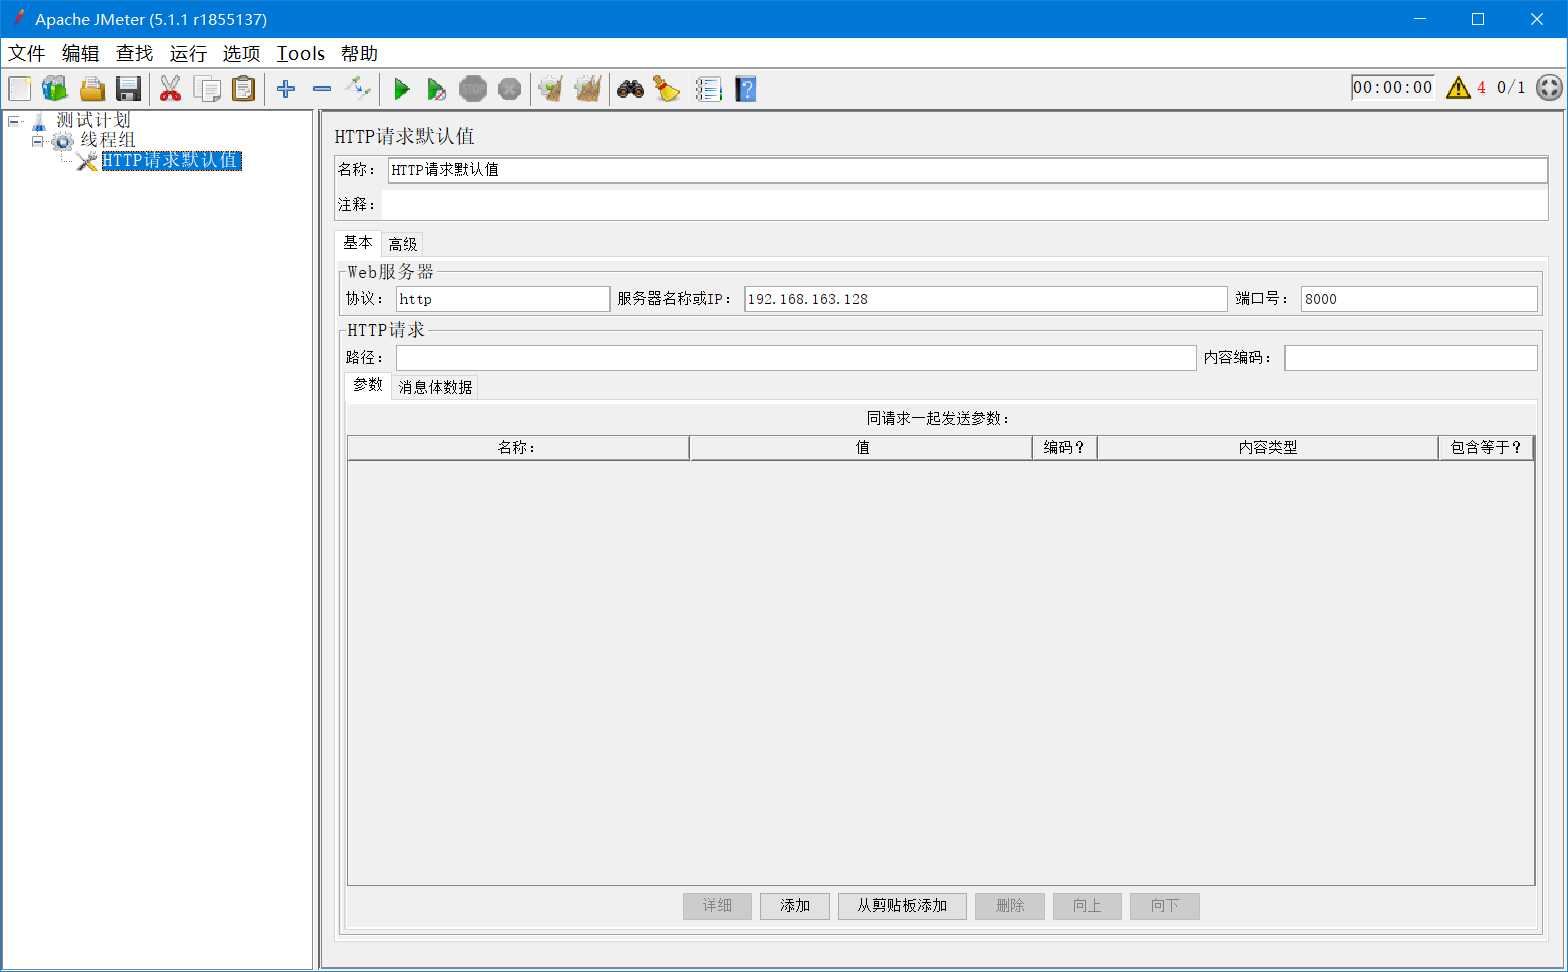The image size is (1568, 972).
Task: Select HTTP请求默认值 tree item
Action: 171,160
